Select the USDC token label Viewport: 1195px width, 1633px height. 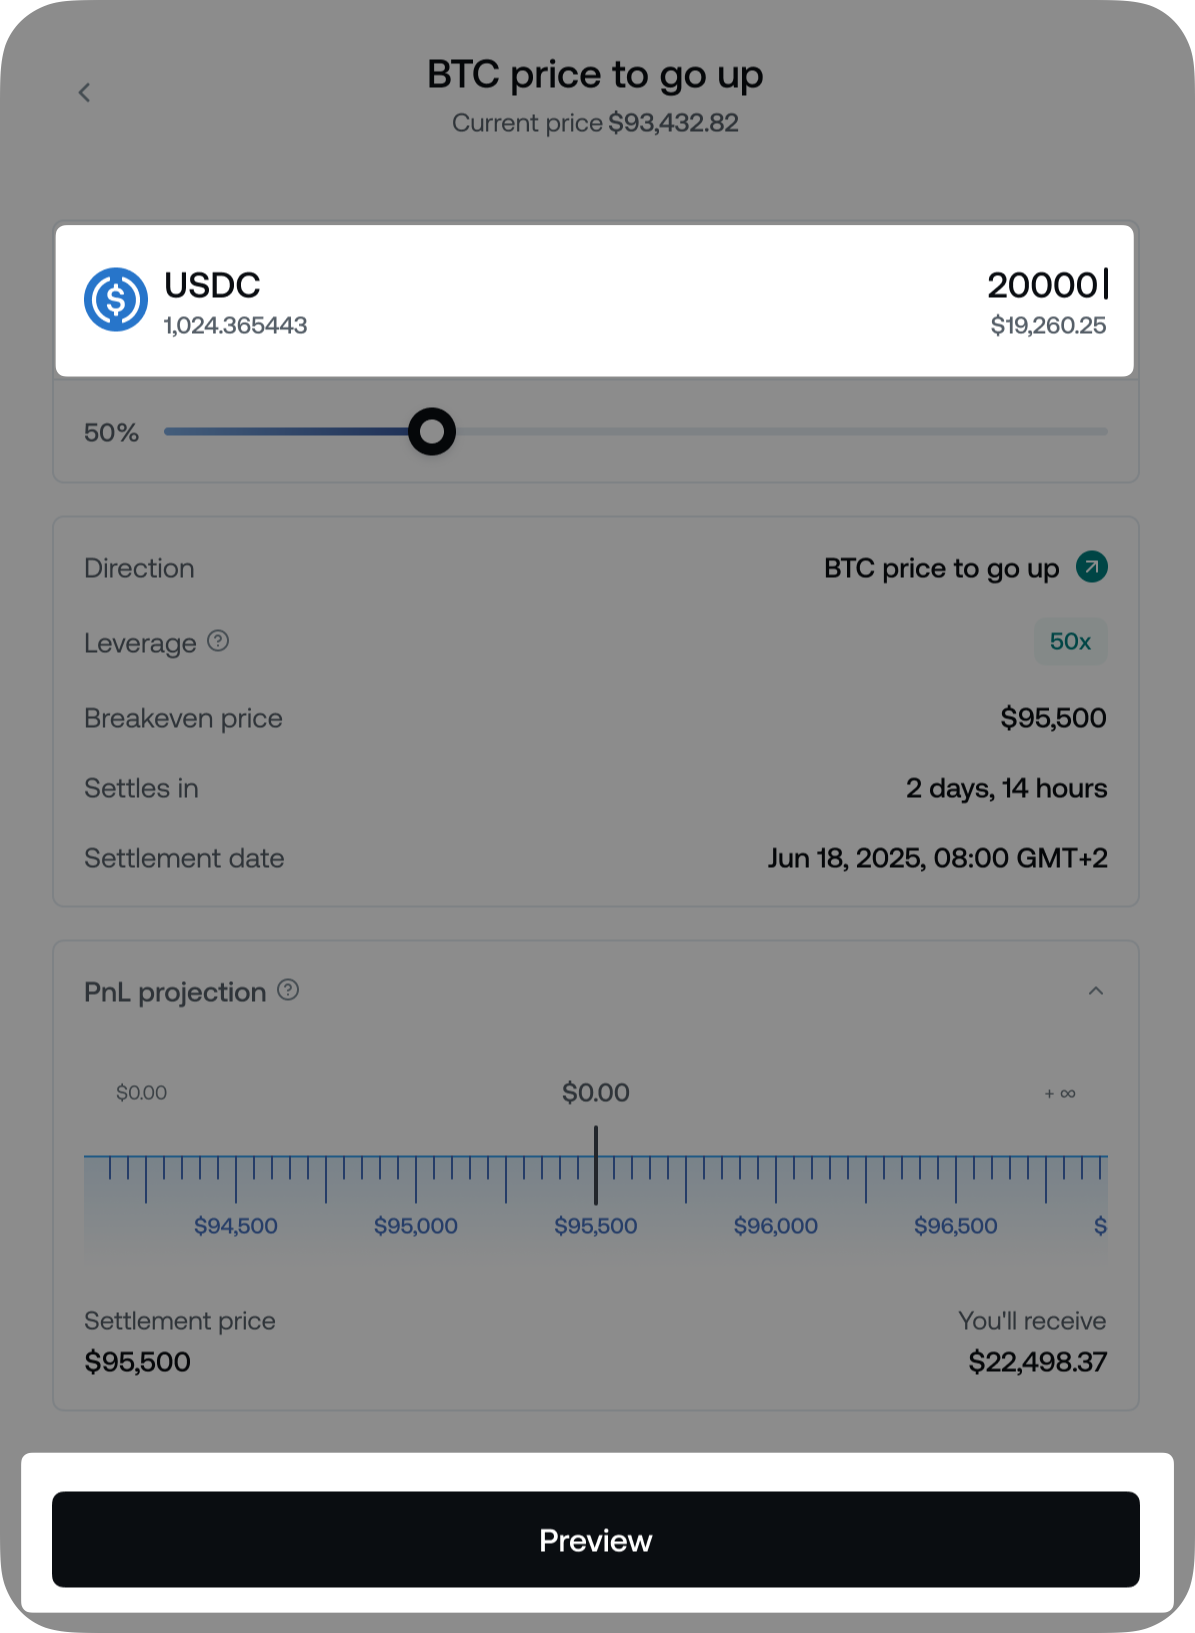point(212,285)
